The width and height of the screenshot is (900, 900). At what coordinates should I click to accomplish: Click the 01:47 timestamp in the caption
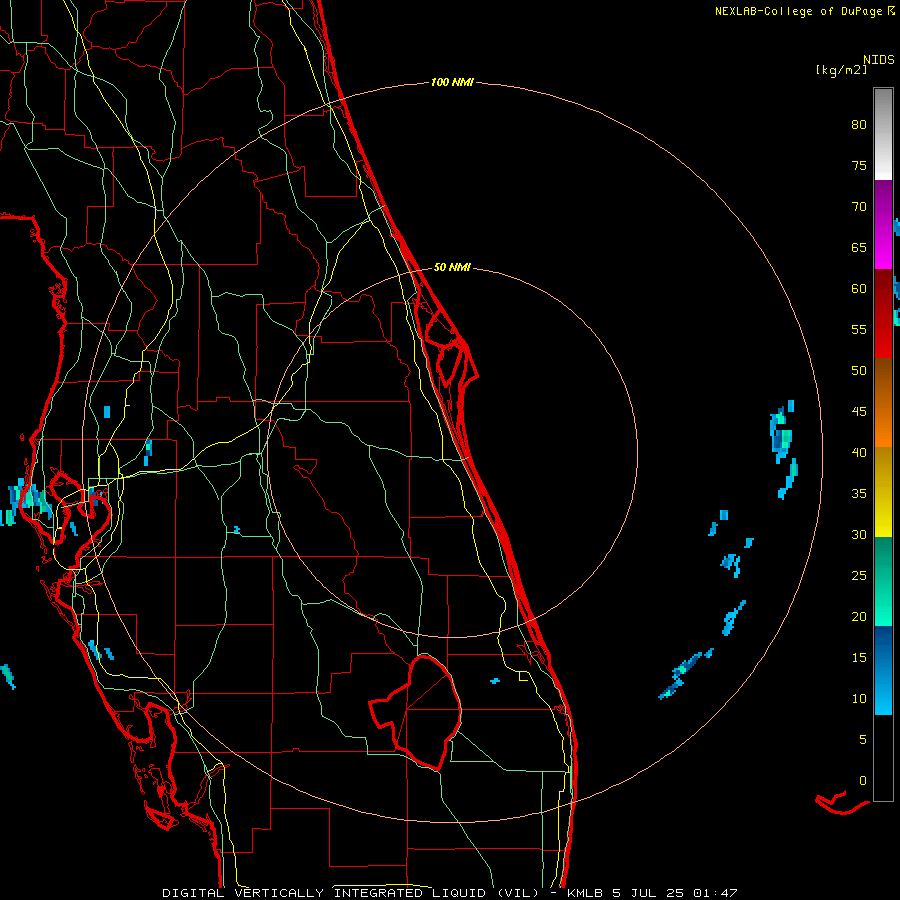tap(715, 893)
